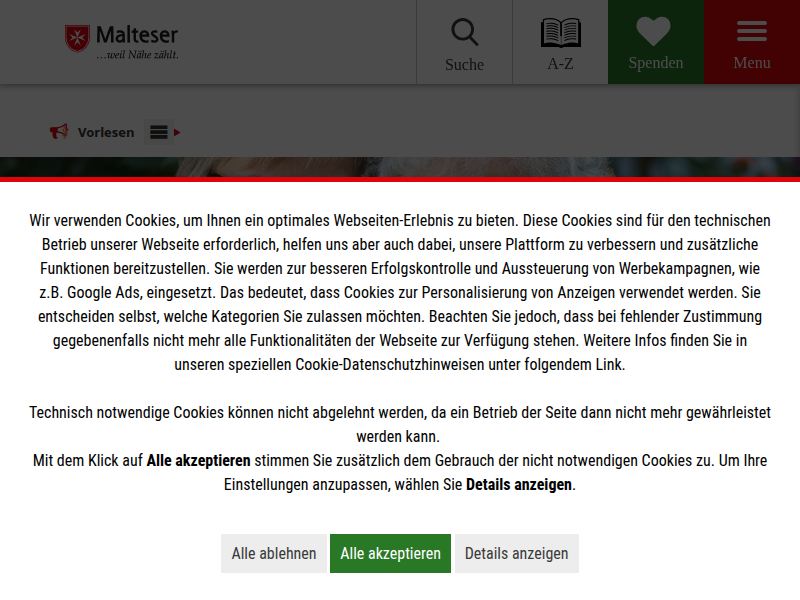Open the hamburger icon above Menu
The width and height of the screenshot is (800, 600).
pos(752,32)
